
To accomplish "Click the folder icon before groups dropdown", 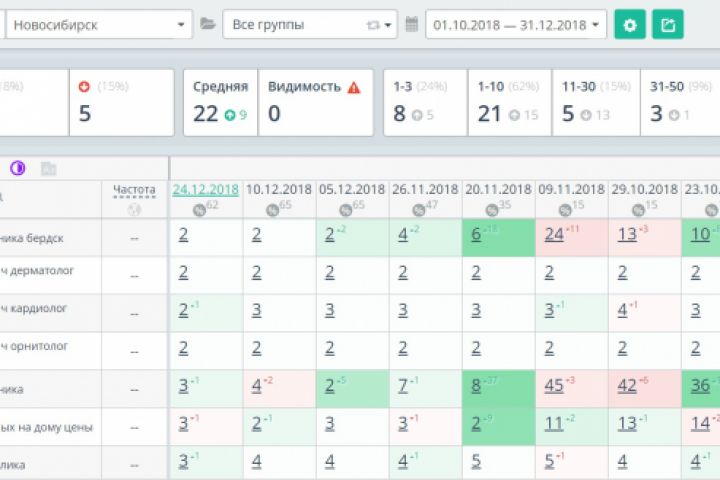I will pyautogui.click(x=208, y=25).
